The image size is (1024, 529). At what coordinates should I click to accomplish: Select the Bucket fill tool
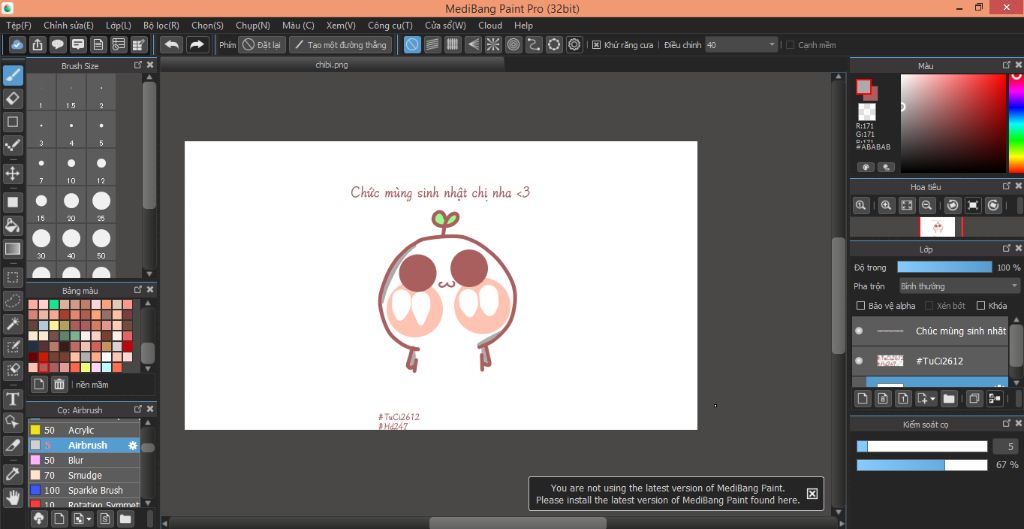tap(12, 225)
